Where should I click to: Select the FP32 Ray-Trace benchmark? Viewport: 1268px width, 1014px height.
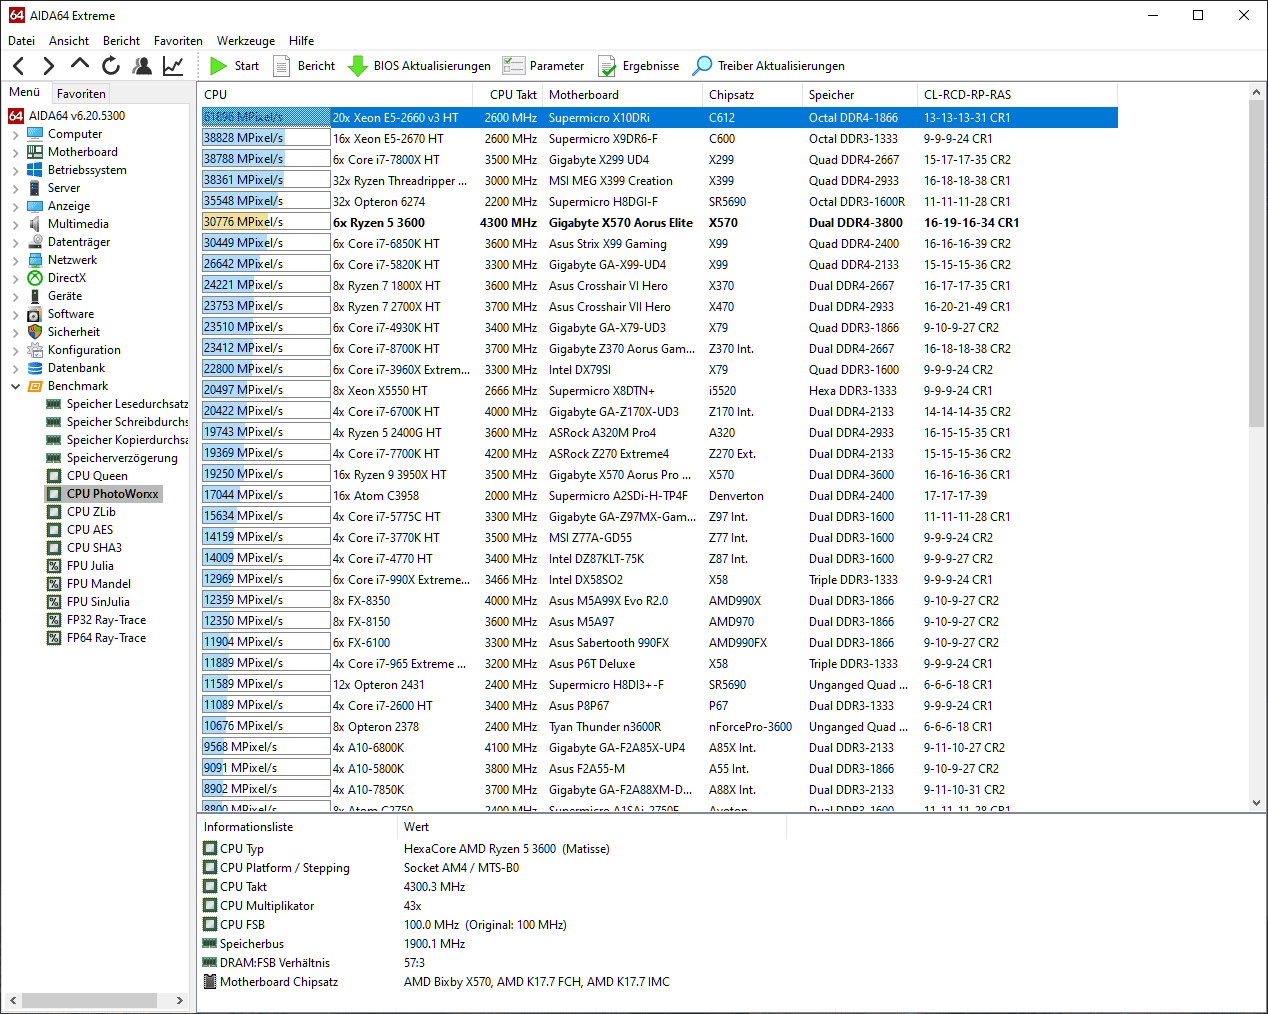[96, 620]
